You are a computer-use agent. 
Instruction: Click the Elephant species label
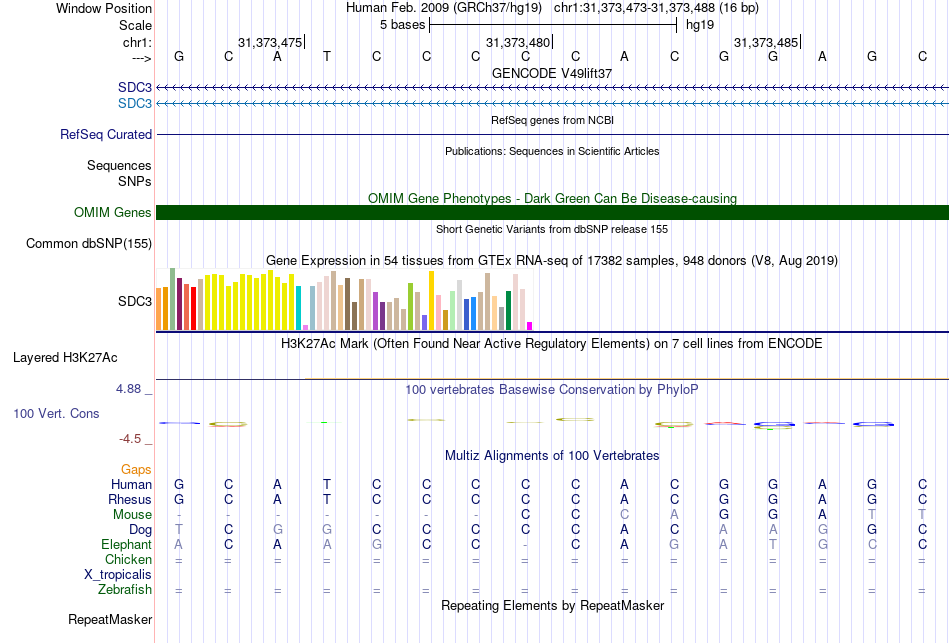click(x=126, y=544)
